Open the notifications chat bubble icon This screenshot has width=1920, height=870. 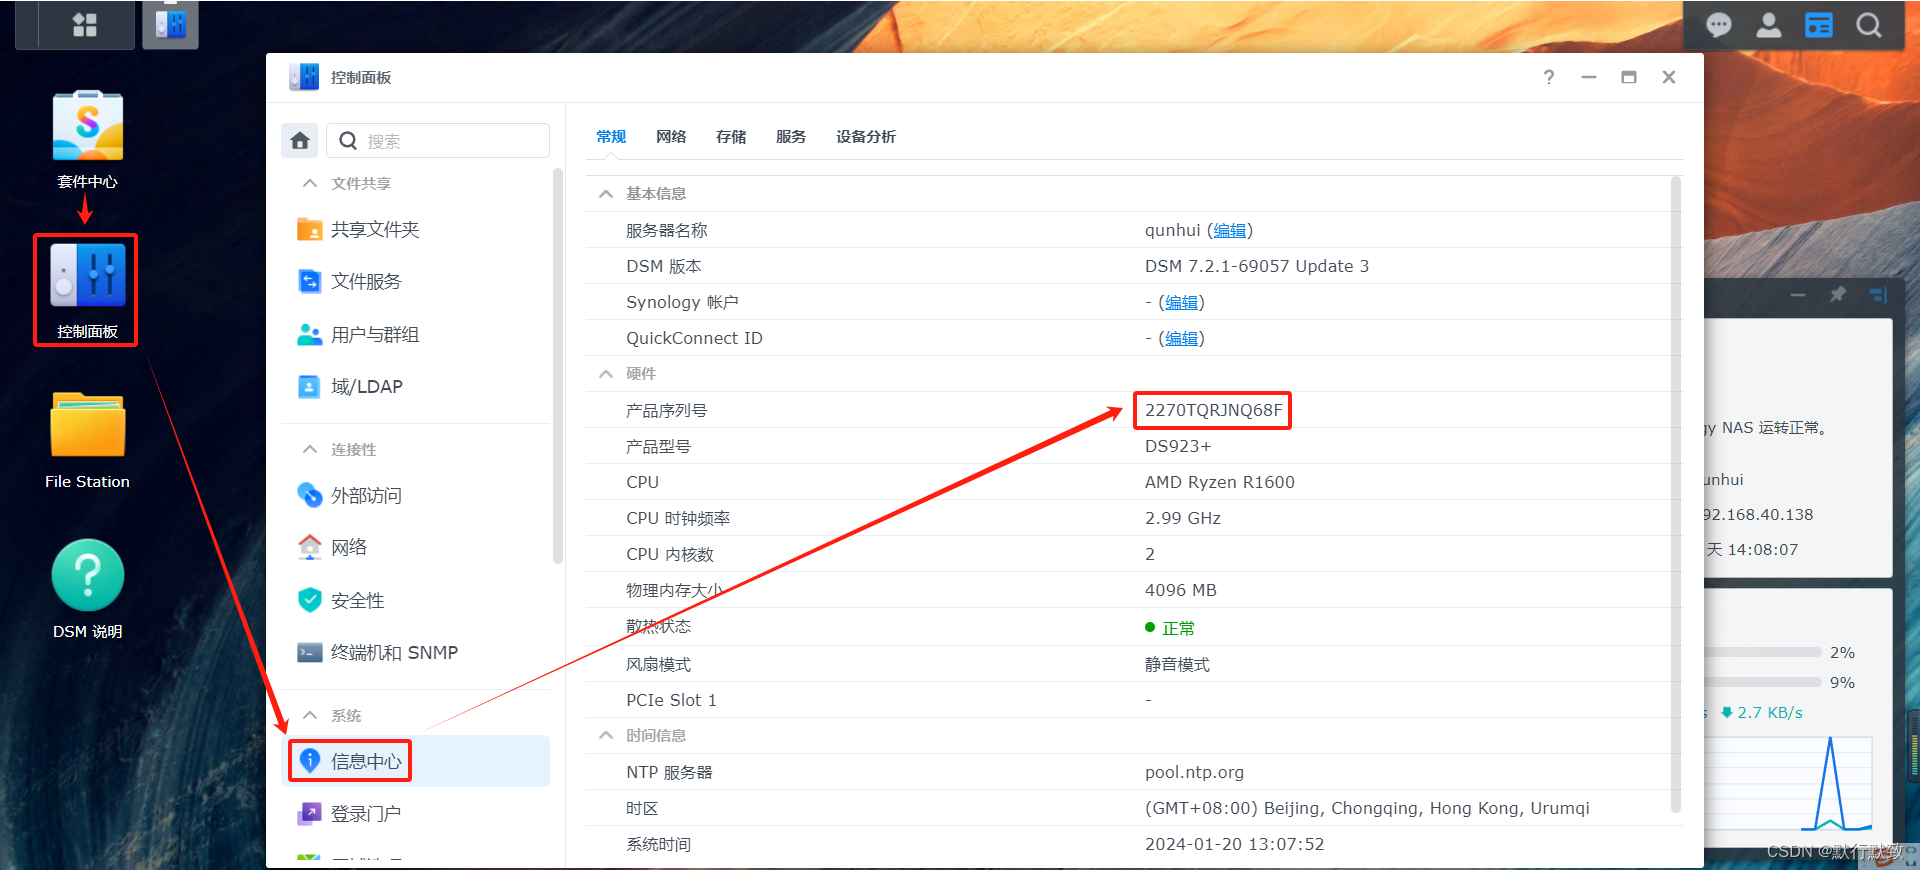[1719, 25]
